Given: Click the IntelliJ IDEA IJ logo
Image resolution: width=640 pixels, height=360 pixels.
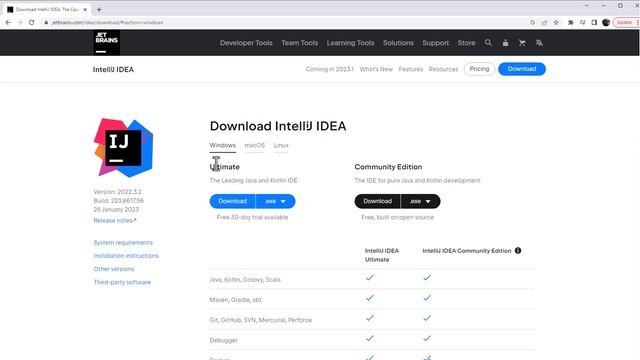Looking at the screenshot, I should 123,148.
